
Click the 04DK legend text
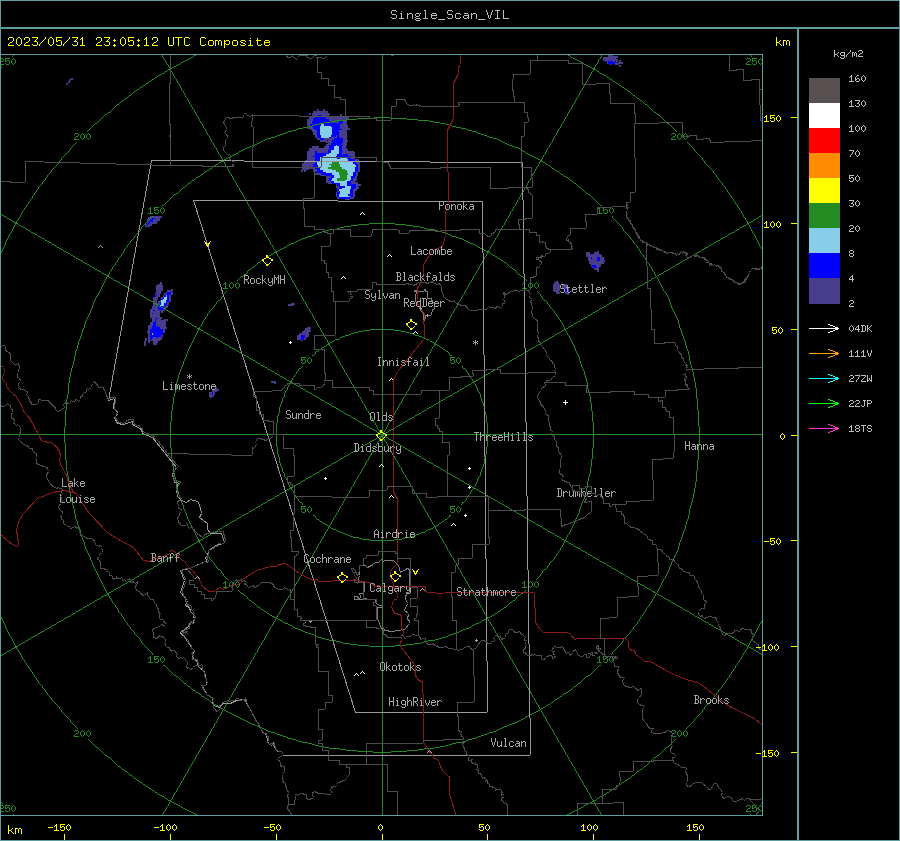860,328
